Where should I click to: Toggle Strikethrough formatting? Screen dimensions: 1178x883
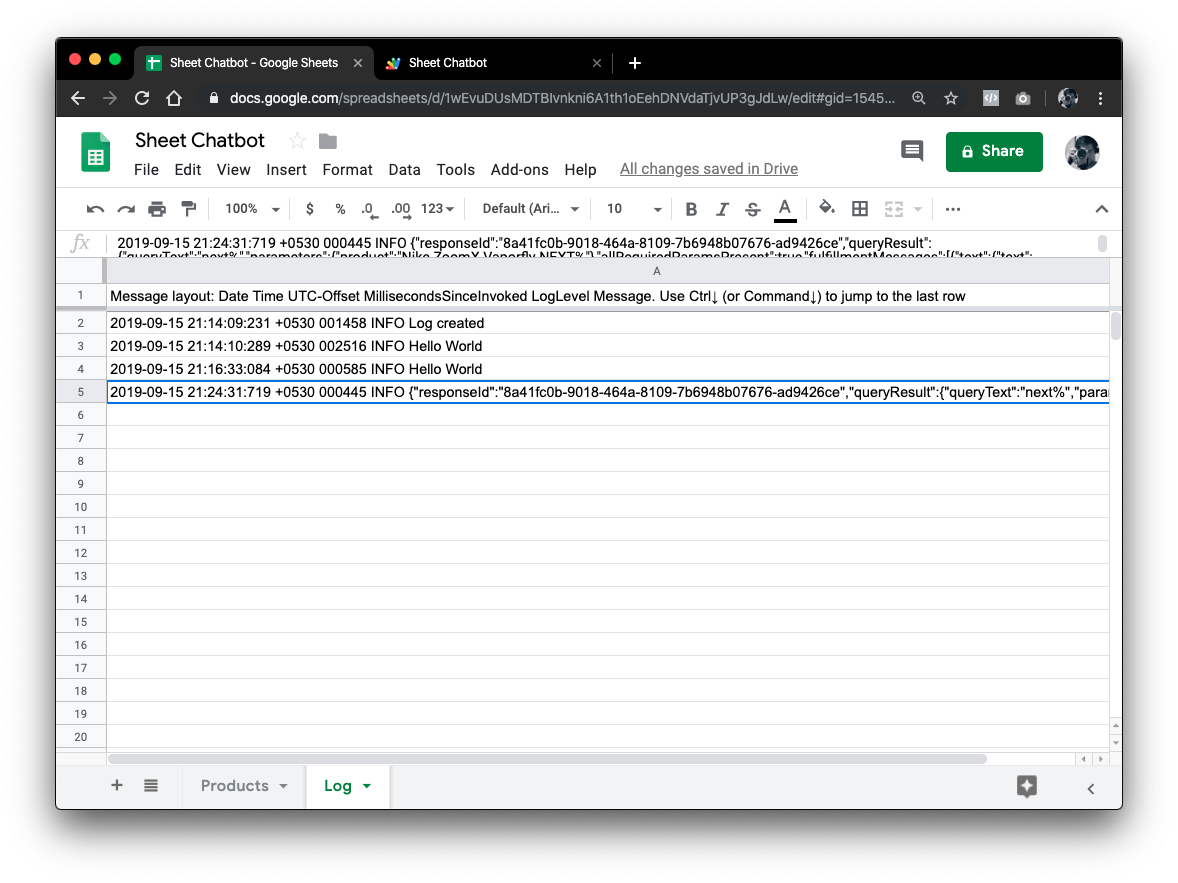pyautogui.click(x=753, y=209)
